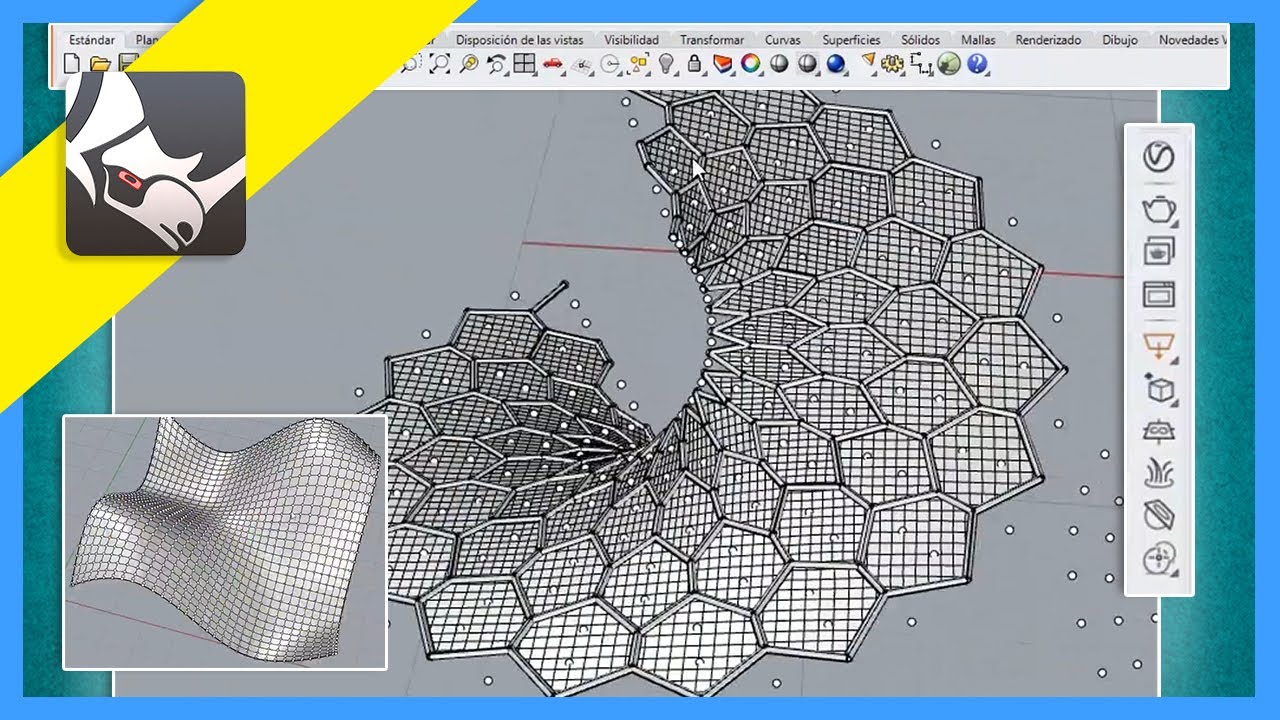Click V-Ray interactive render teapot-window icon
This screenshot has height=720, width=1280.
(x=1158, y=251)
